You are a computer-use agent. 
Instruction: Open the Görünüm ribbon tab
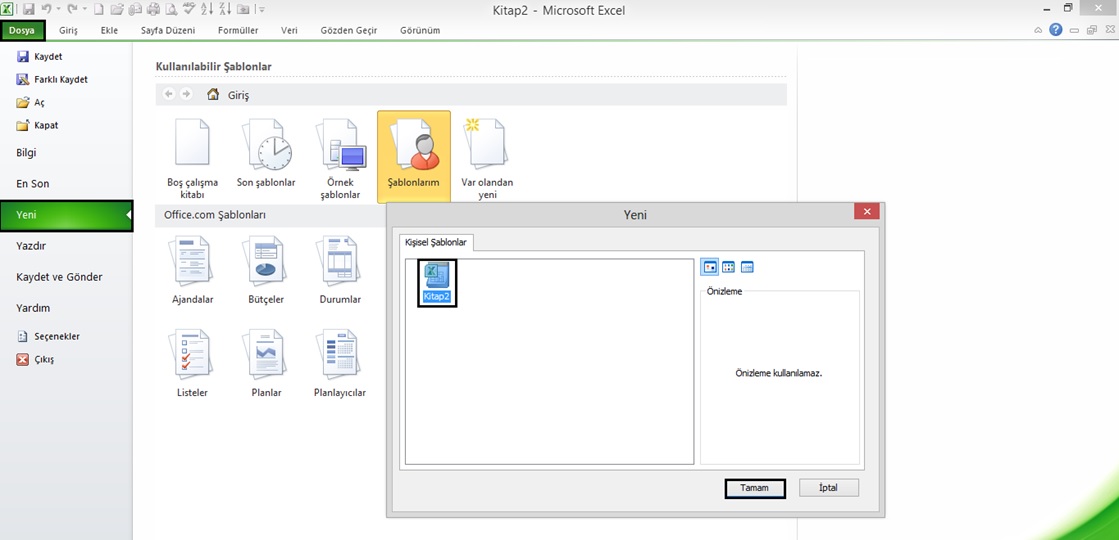coord(420,30)
